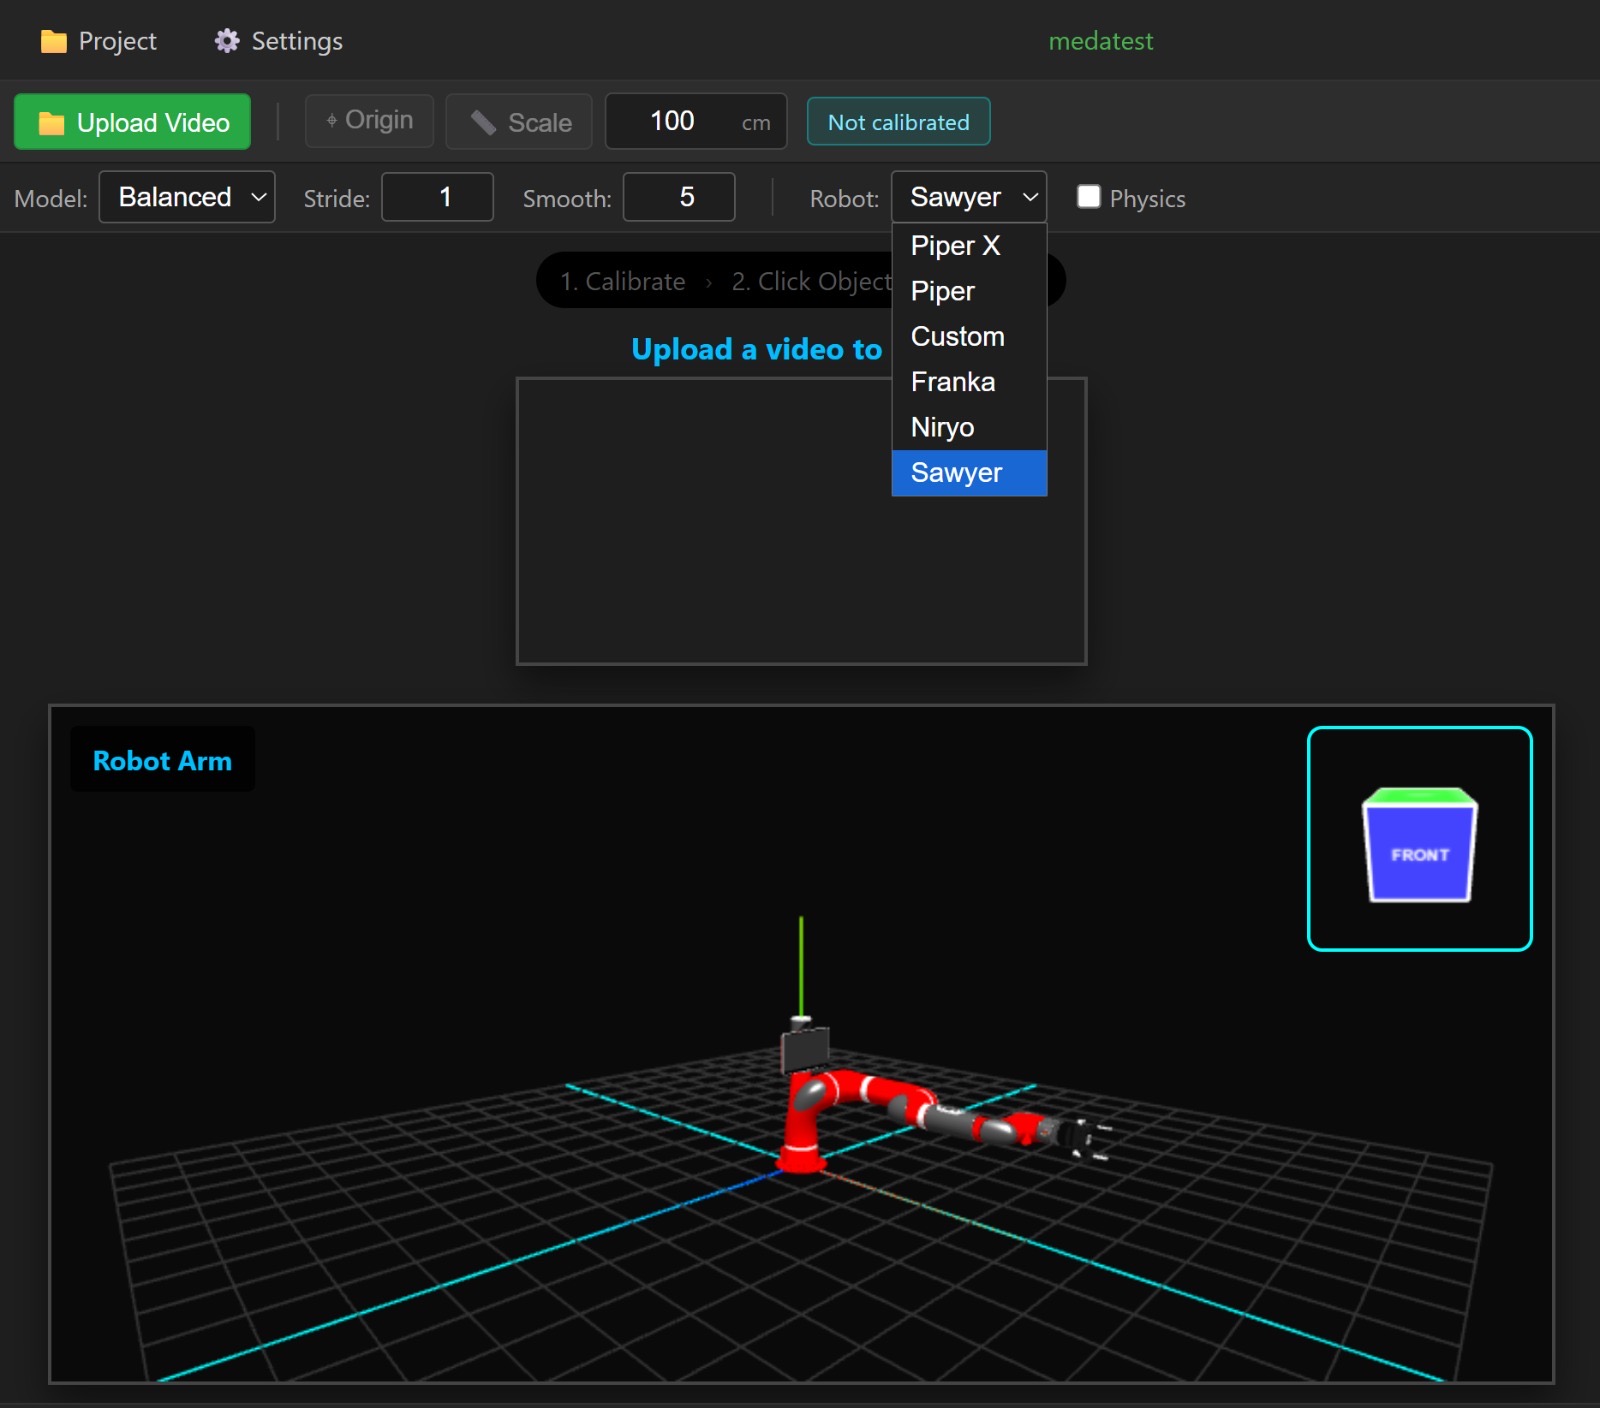Click the Project folder icon

click(x=55, y=41)
